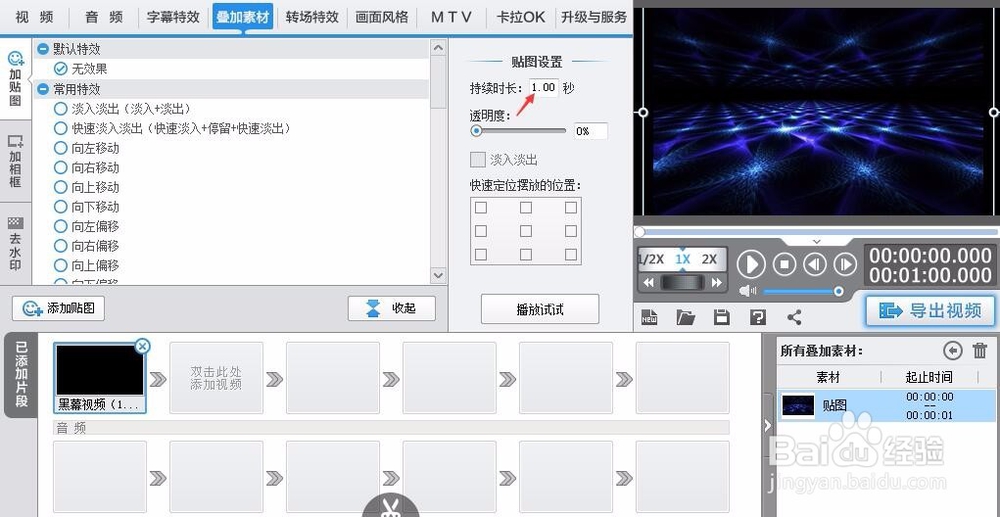Set playback speed to 2X
The image size is (1000, 517).
click(709, 259)
